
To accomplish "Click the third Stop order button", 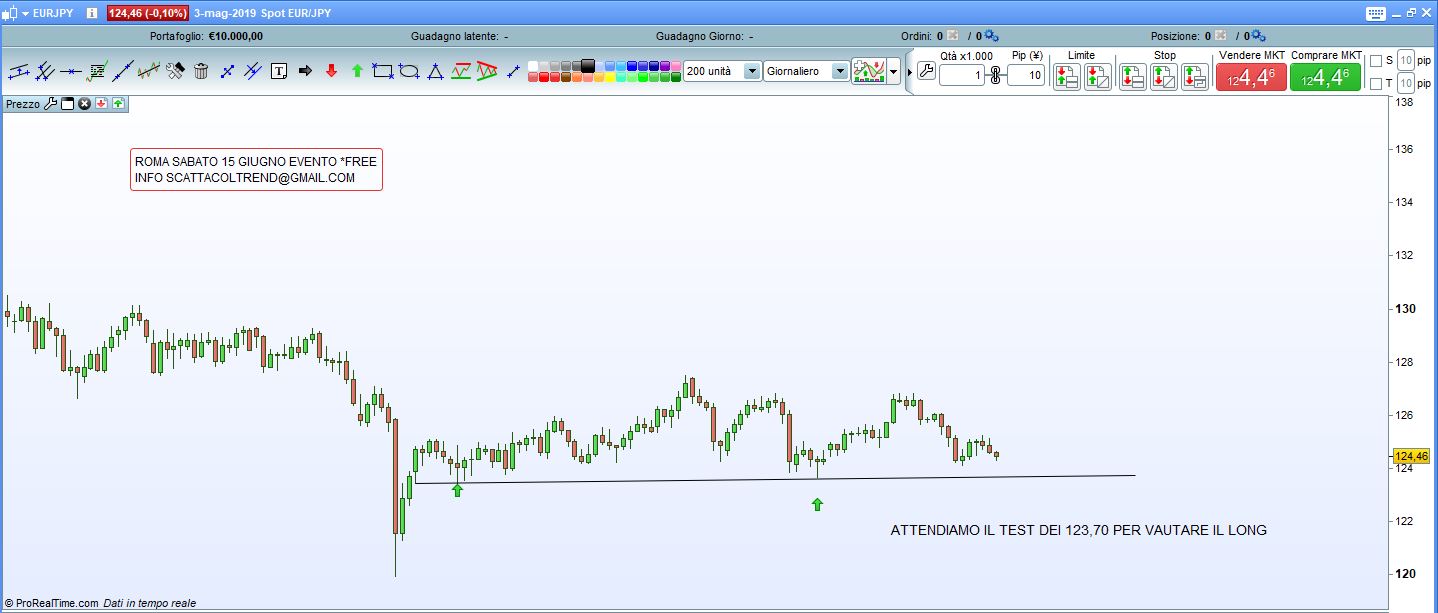I will pyautogui.click(x=1195, y=76).
